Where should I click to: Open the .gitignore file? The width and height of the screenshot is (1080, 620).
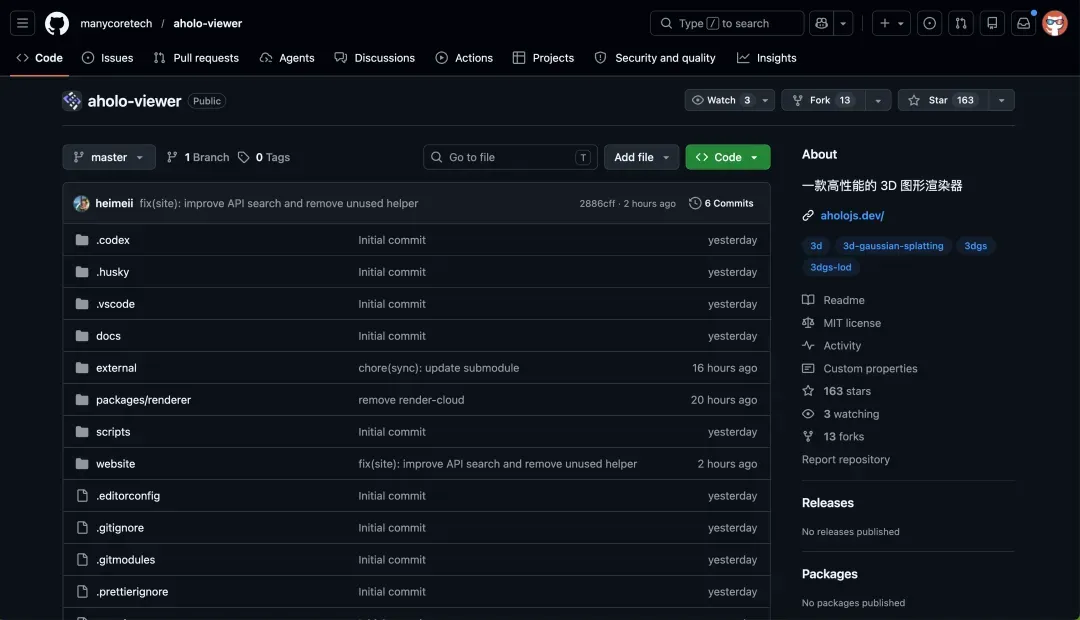click(120, 528)
